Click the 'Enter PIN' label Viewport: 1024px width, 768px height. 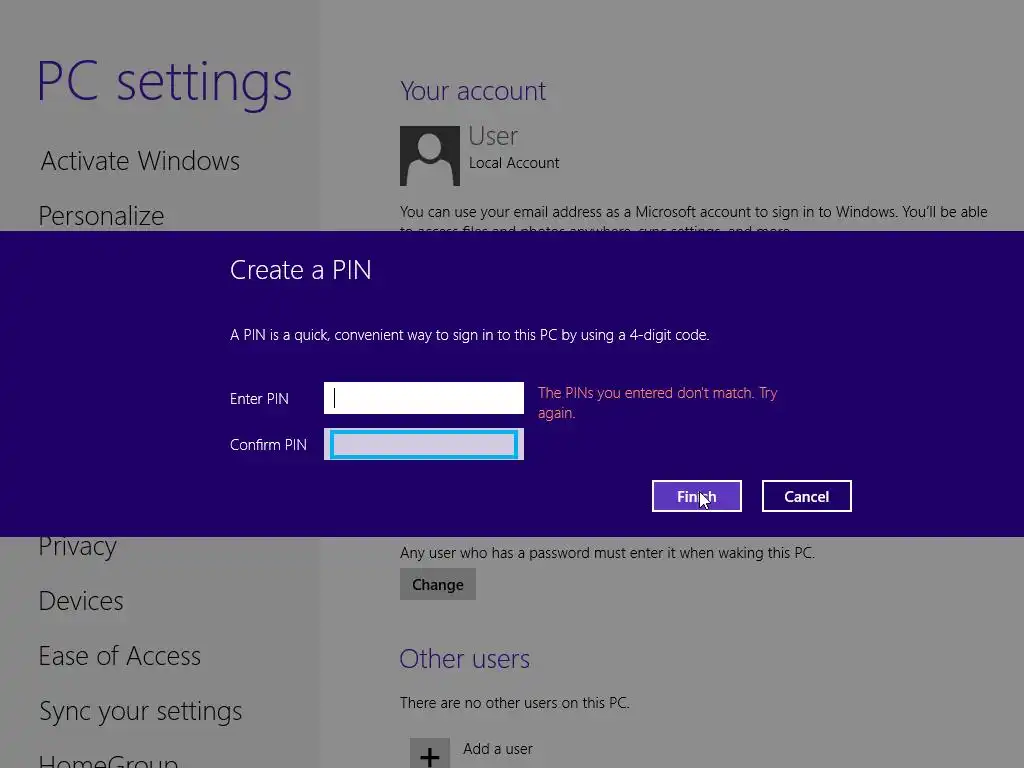pos(259,399)
